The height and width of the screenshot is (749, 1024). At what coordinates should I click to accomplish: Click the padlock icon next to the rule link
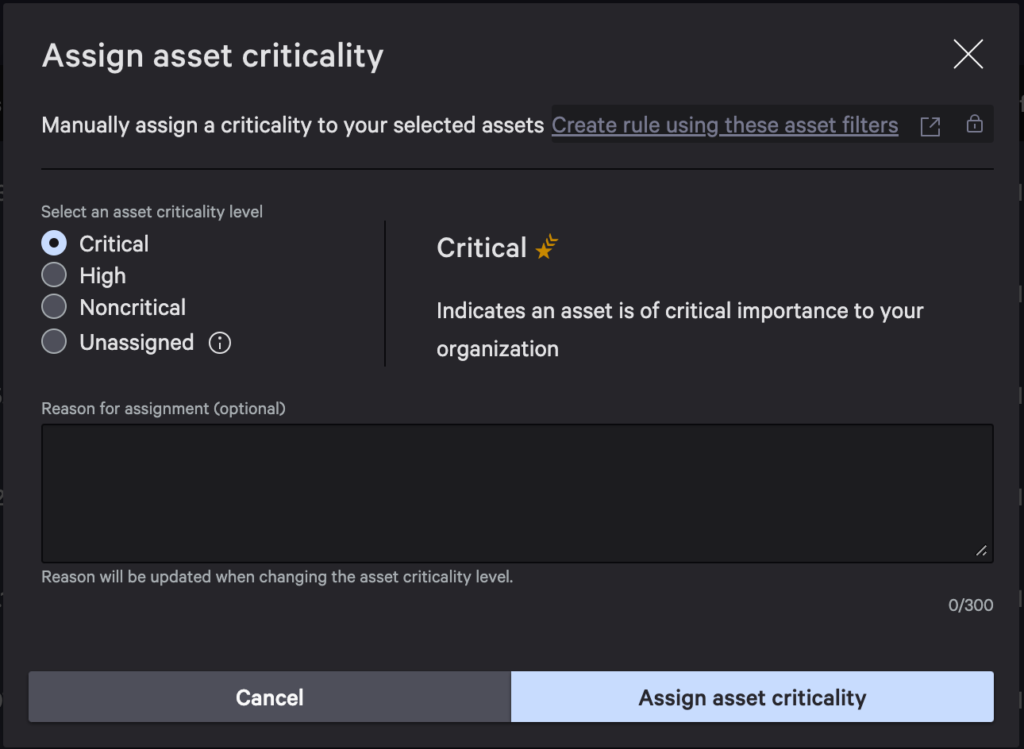975,126
